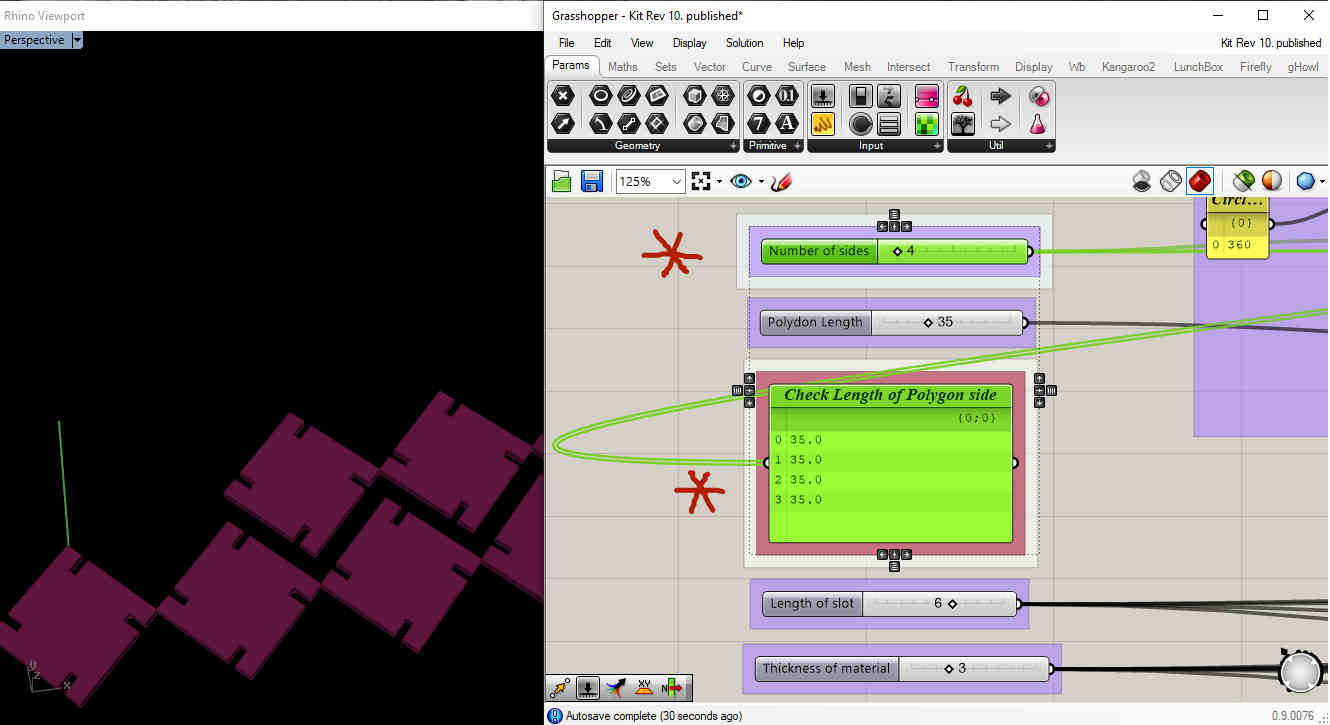The width and height of the screenshot is (1330, 725).
Task: Select the Vector parameter arrow icon
Action: pyautogui.click(x=563, y=123)
